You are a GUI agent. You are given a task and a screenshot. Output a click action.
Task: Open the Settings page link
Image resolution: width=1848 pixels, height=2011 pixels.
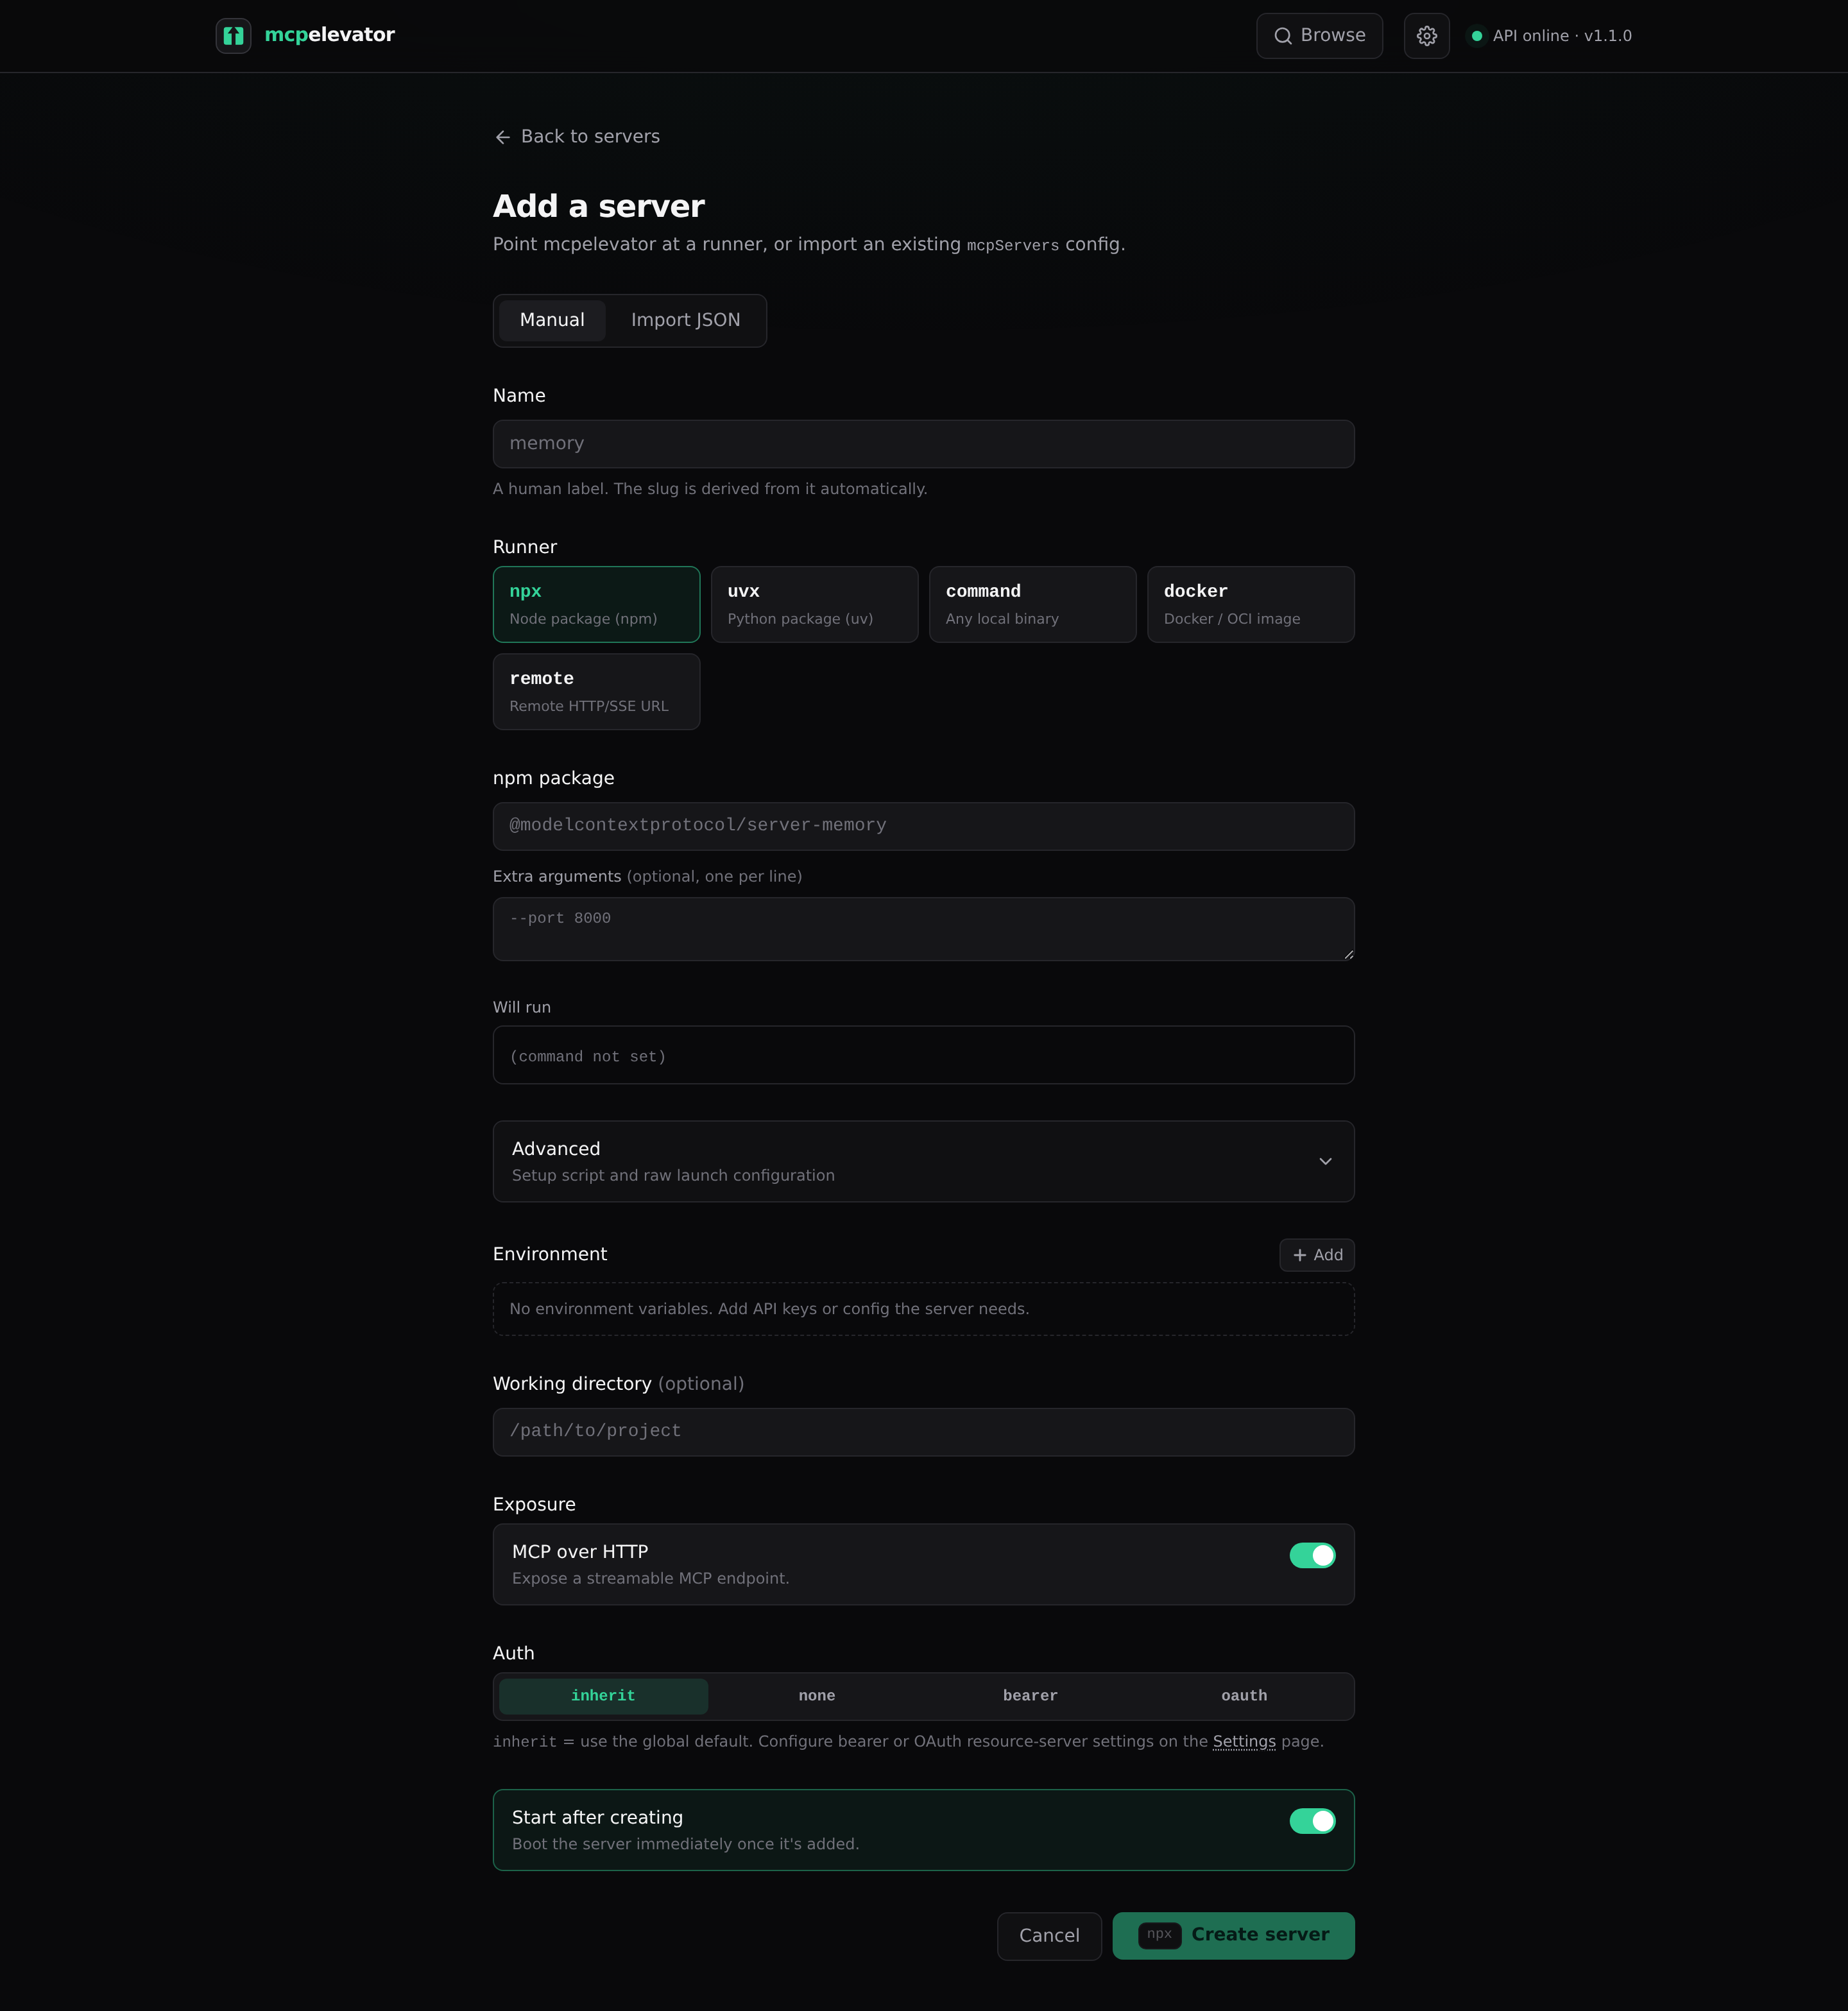[1244, 1741]
